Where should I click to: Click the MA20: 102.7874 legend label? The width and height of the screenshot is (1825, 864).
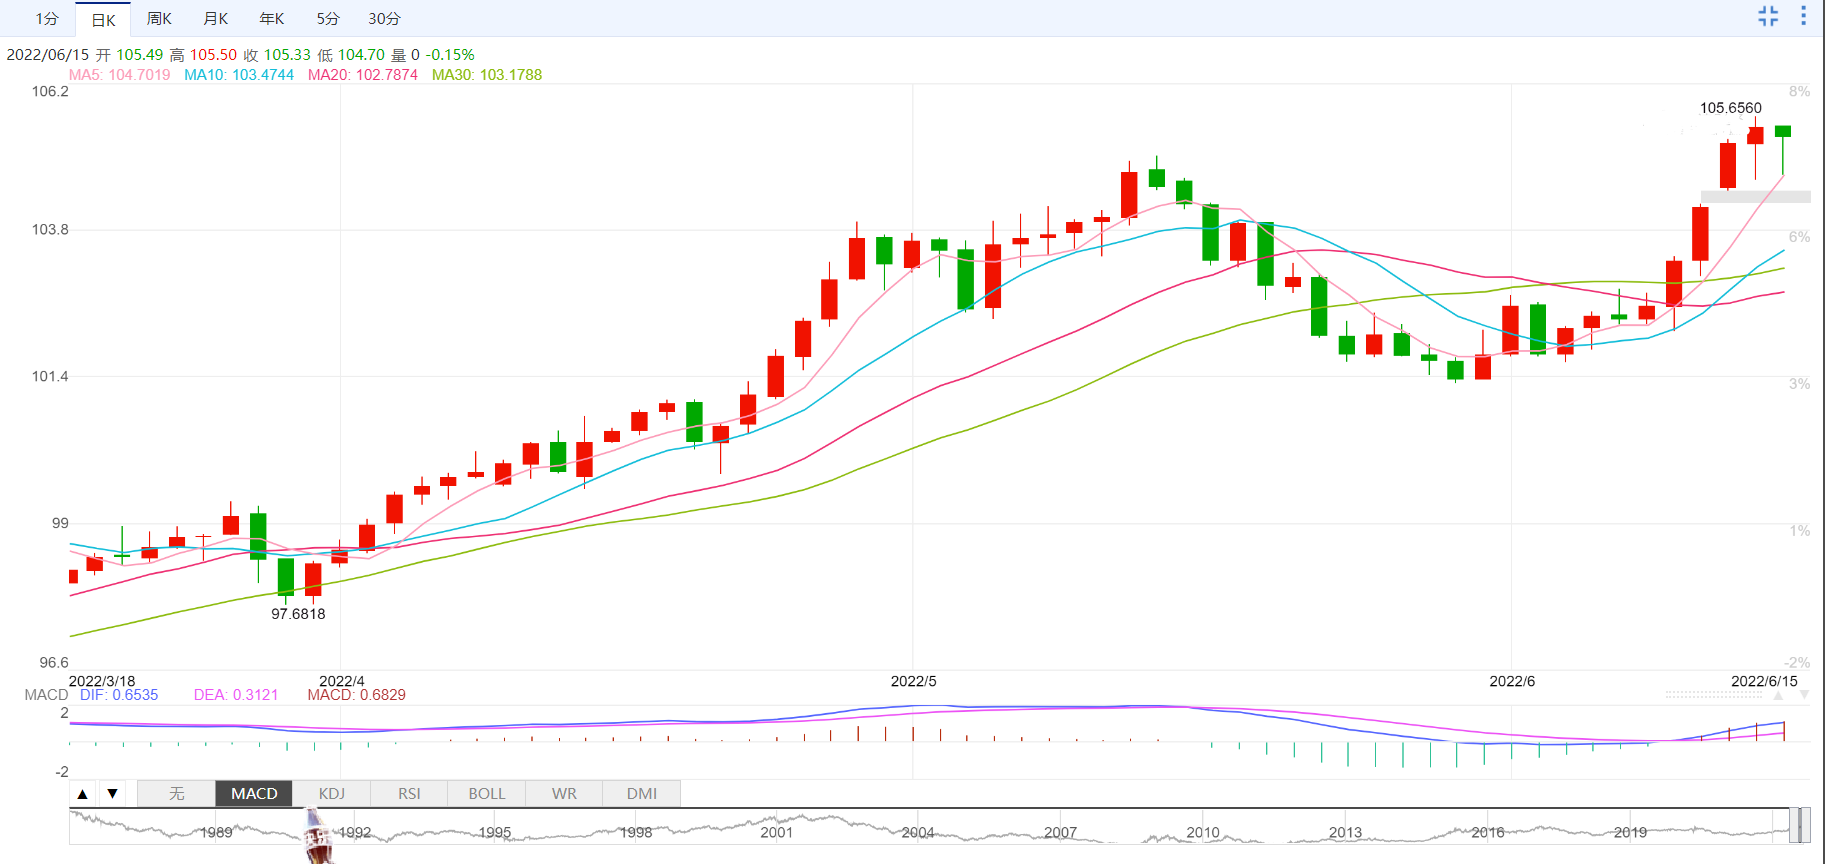point(363,75)
